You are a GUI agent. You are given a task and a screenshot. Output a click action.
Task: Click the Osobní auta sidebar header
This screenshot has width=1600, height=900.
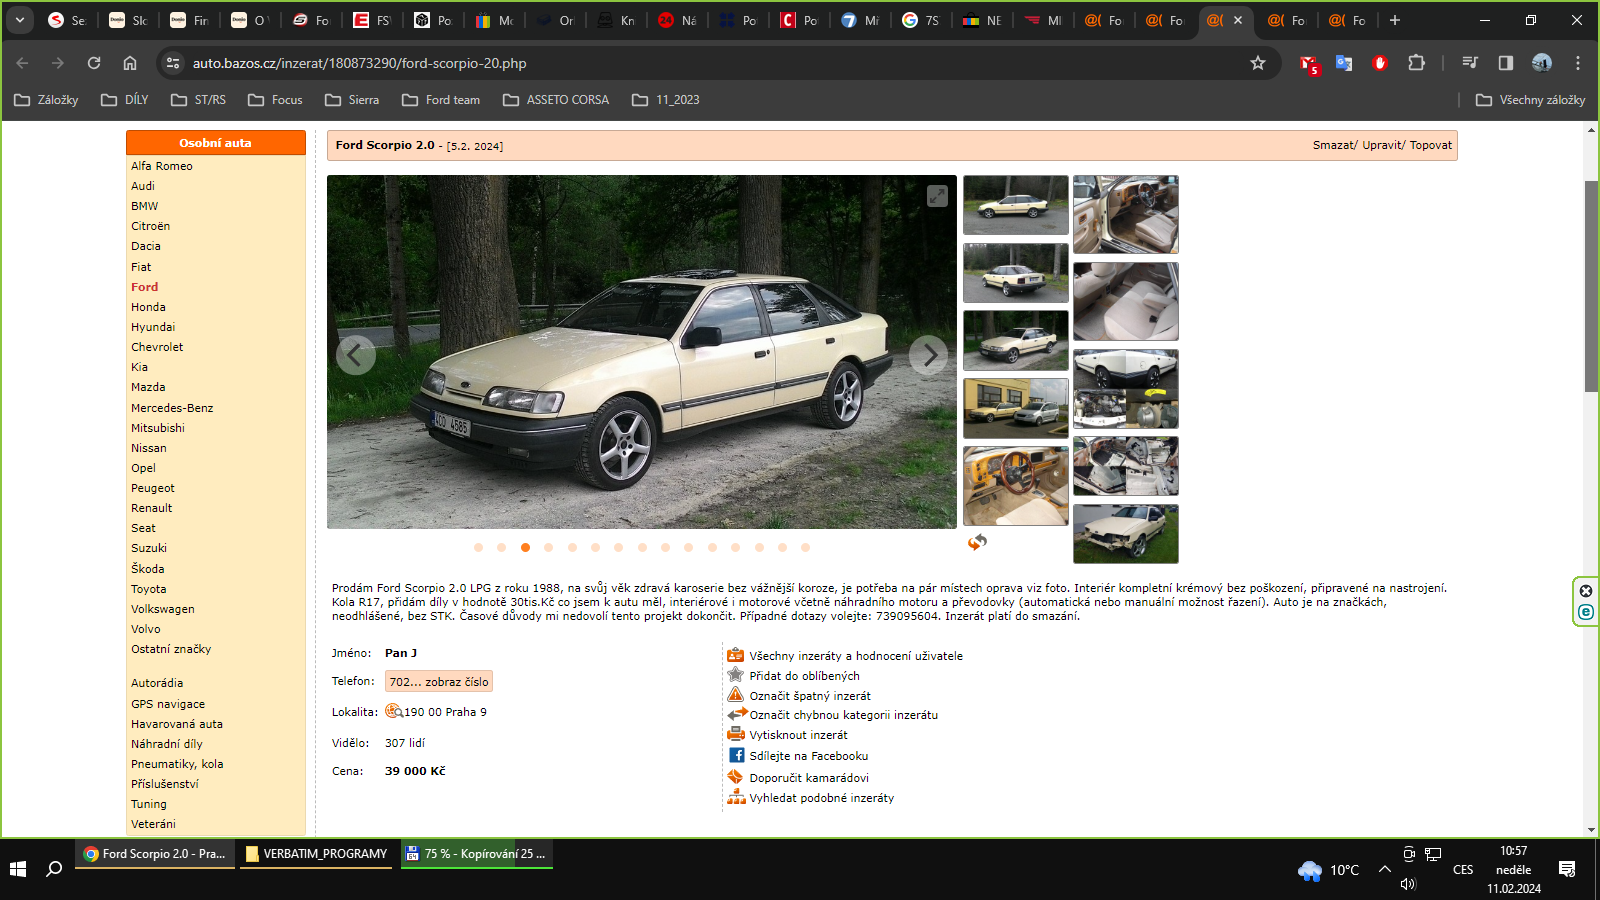216,143
